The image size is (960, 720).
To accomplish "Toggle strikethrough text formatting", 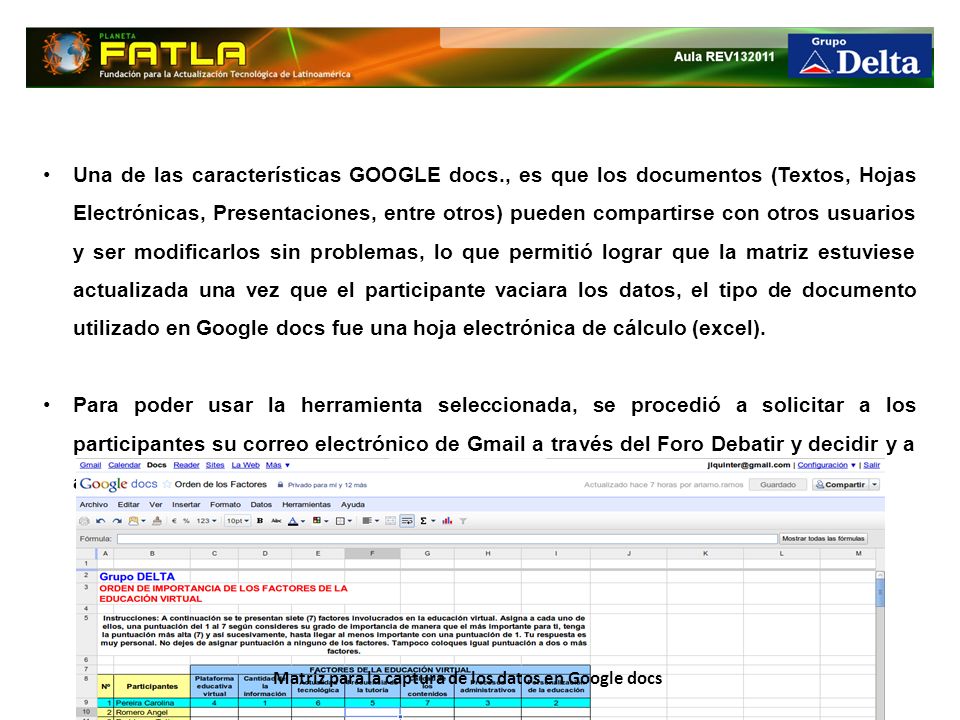I will 276,521.
